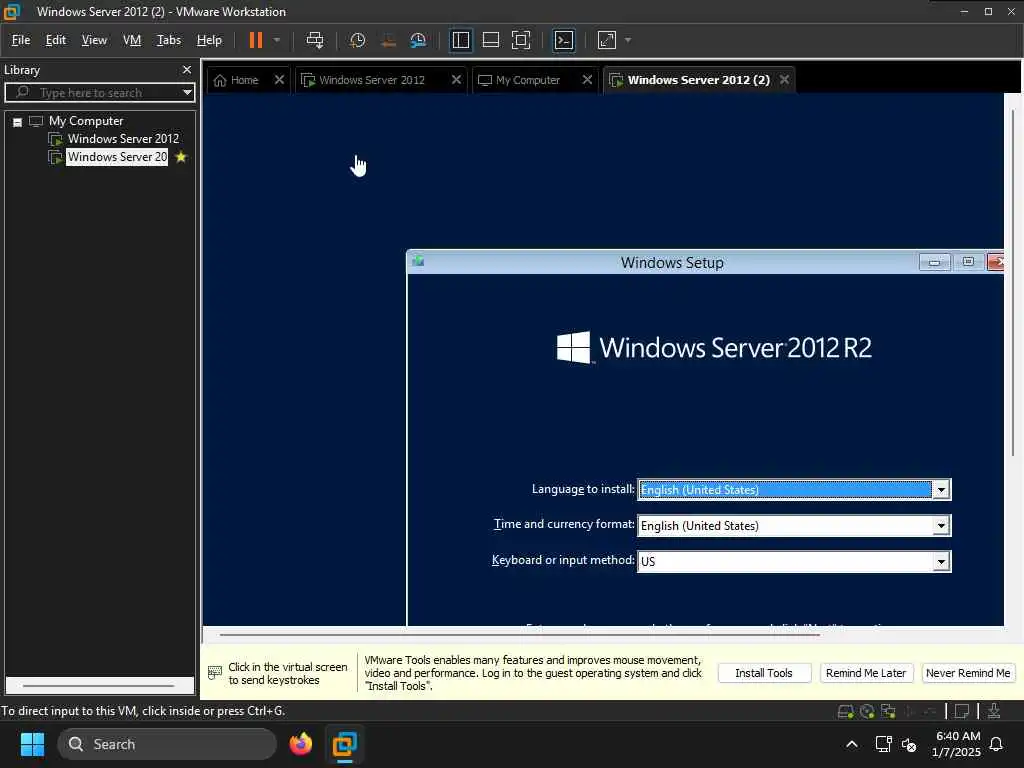
Task: Click Install Tools button
Action: point(764,673)
